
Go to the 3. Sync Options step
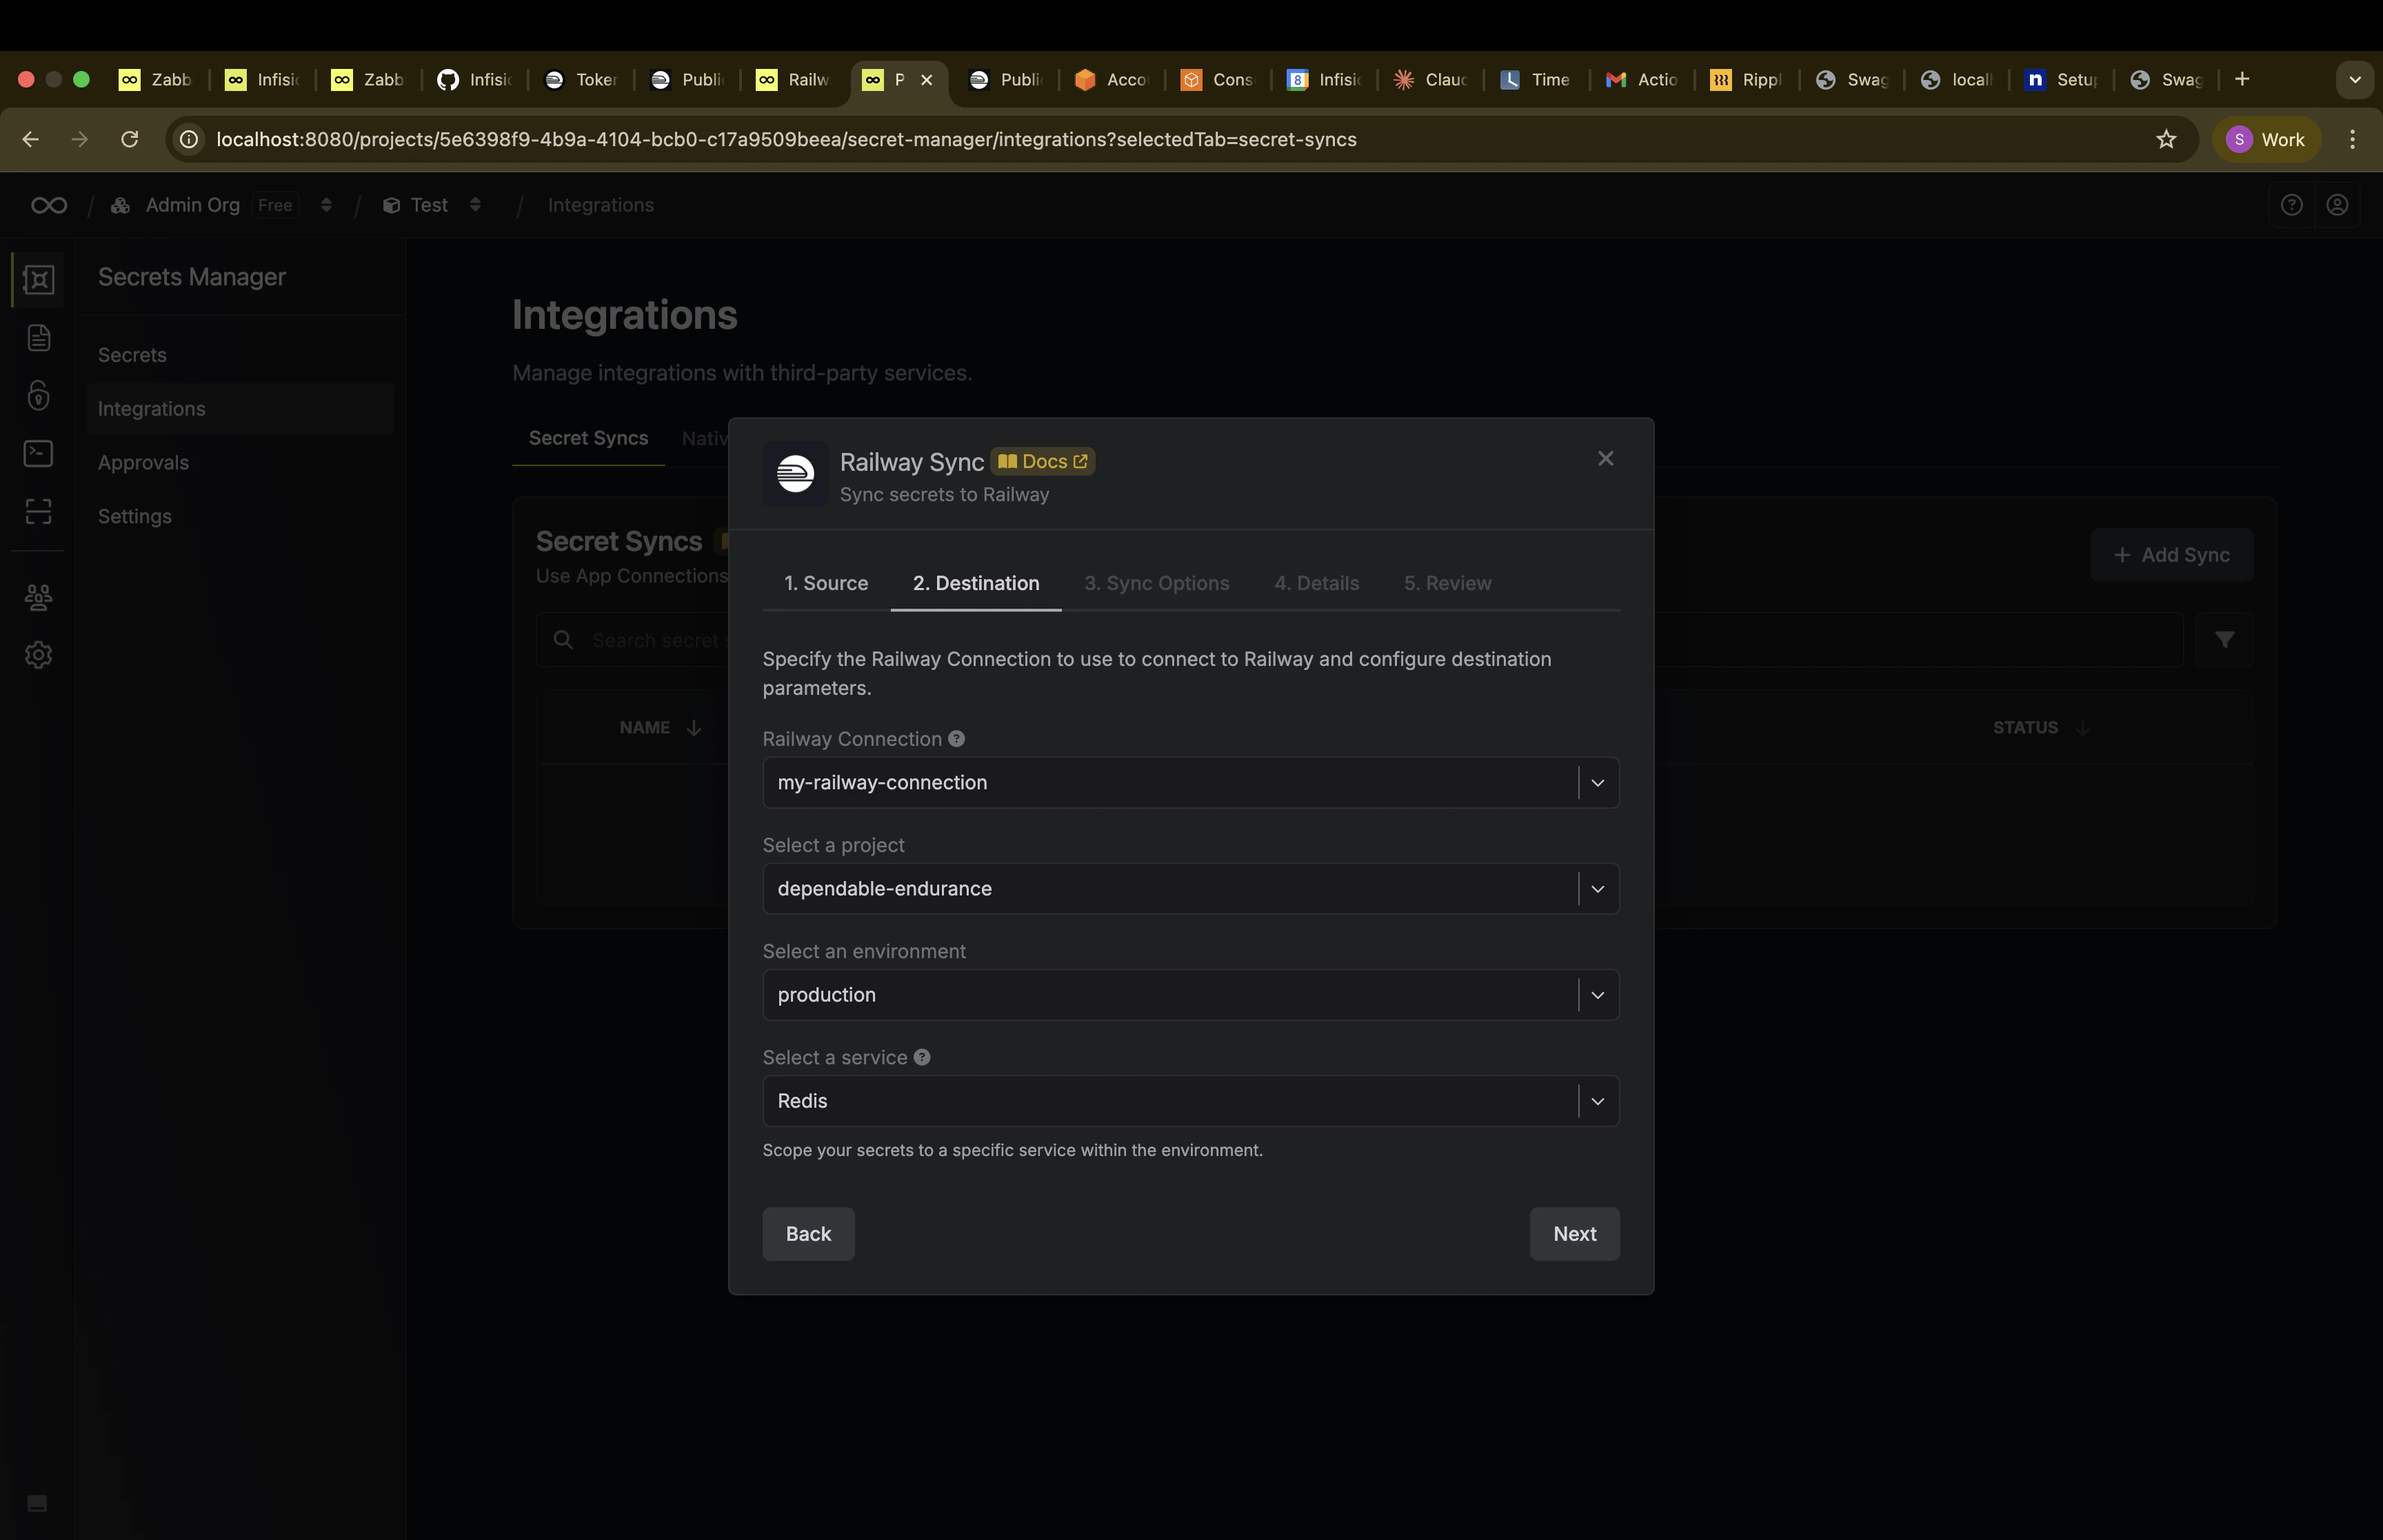click(x=1157, y=583)
